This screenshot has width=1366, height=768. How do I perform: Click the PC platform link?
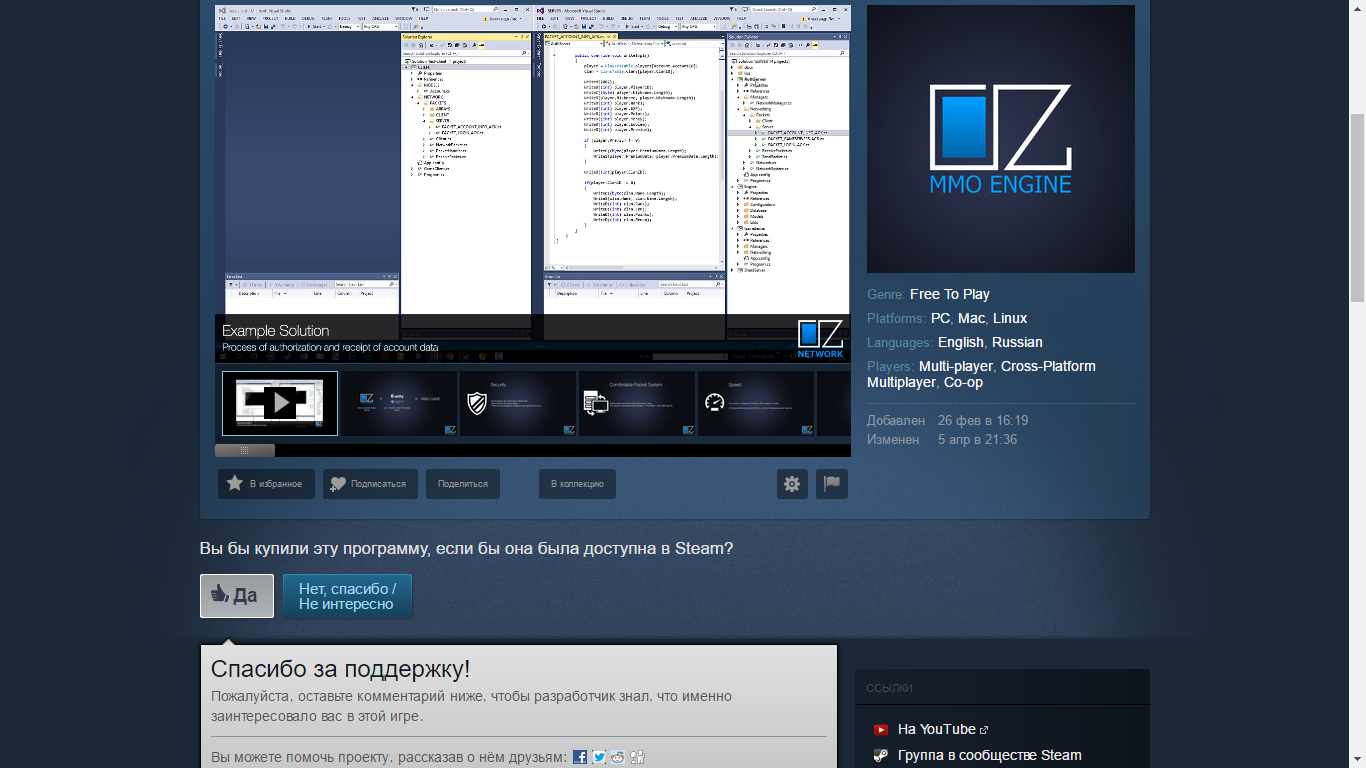(x=940, y=318)
